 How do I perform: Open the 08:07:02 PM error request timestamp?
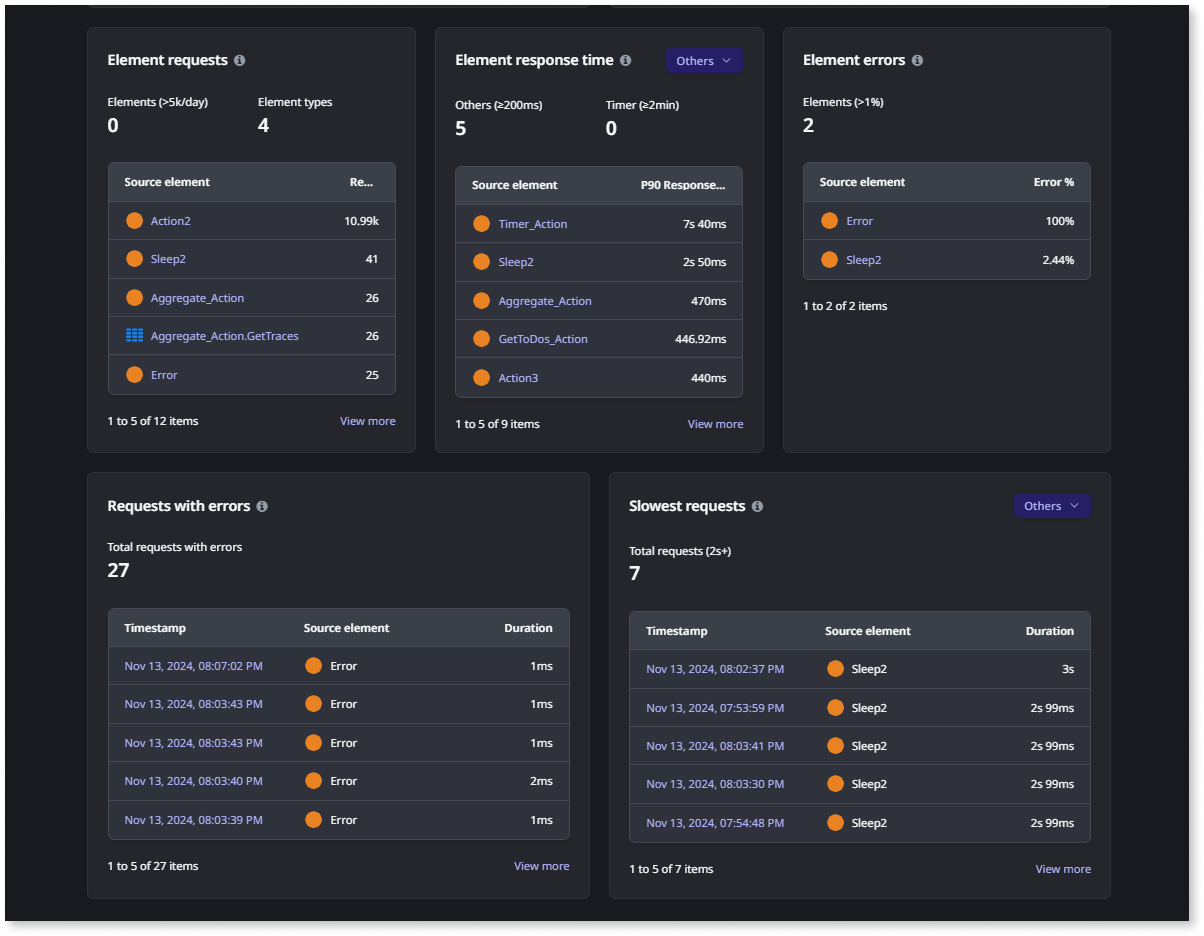coord(193,666)
